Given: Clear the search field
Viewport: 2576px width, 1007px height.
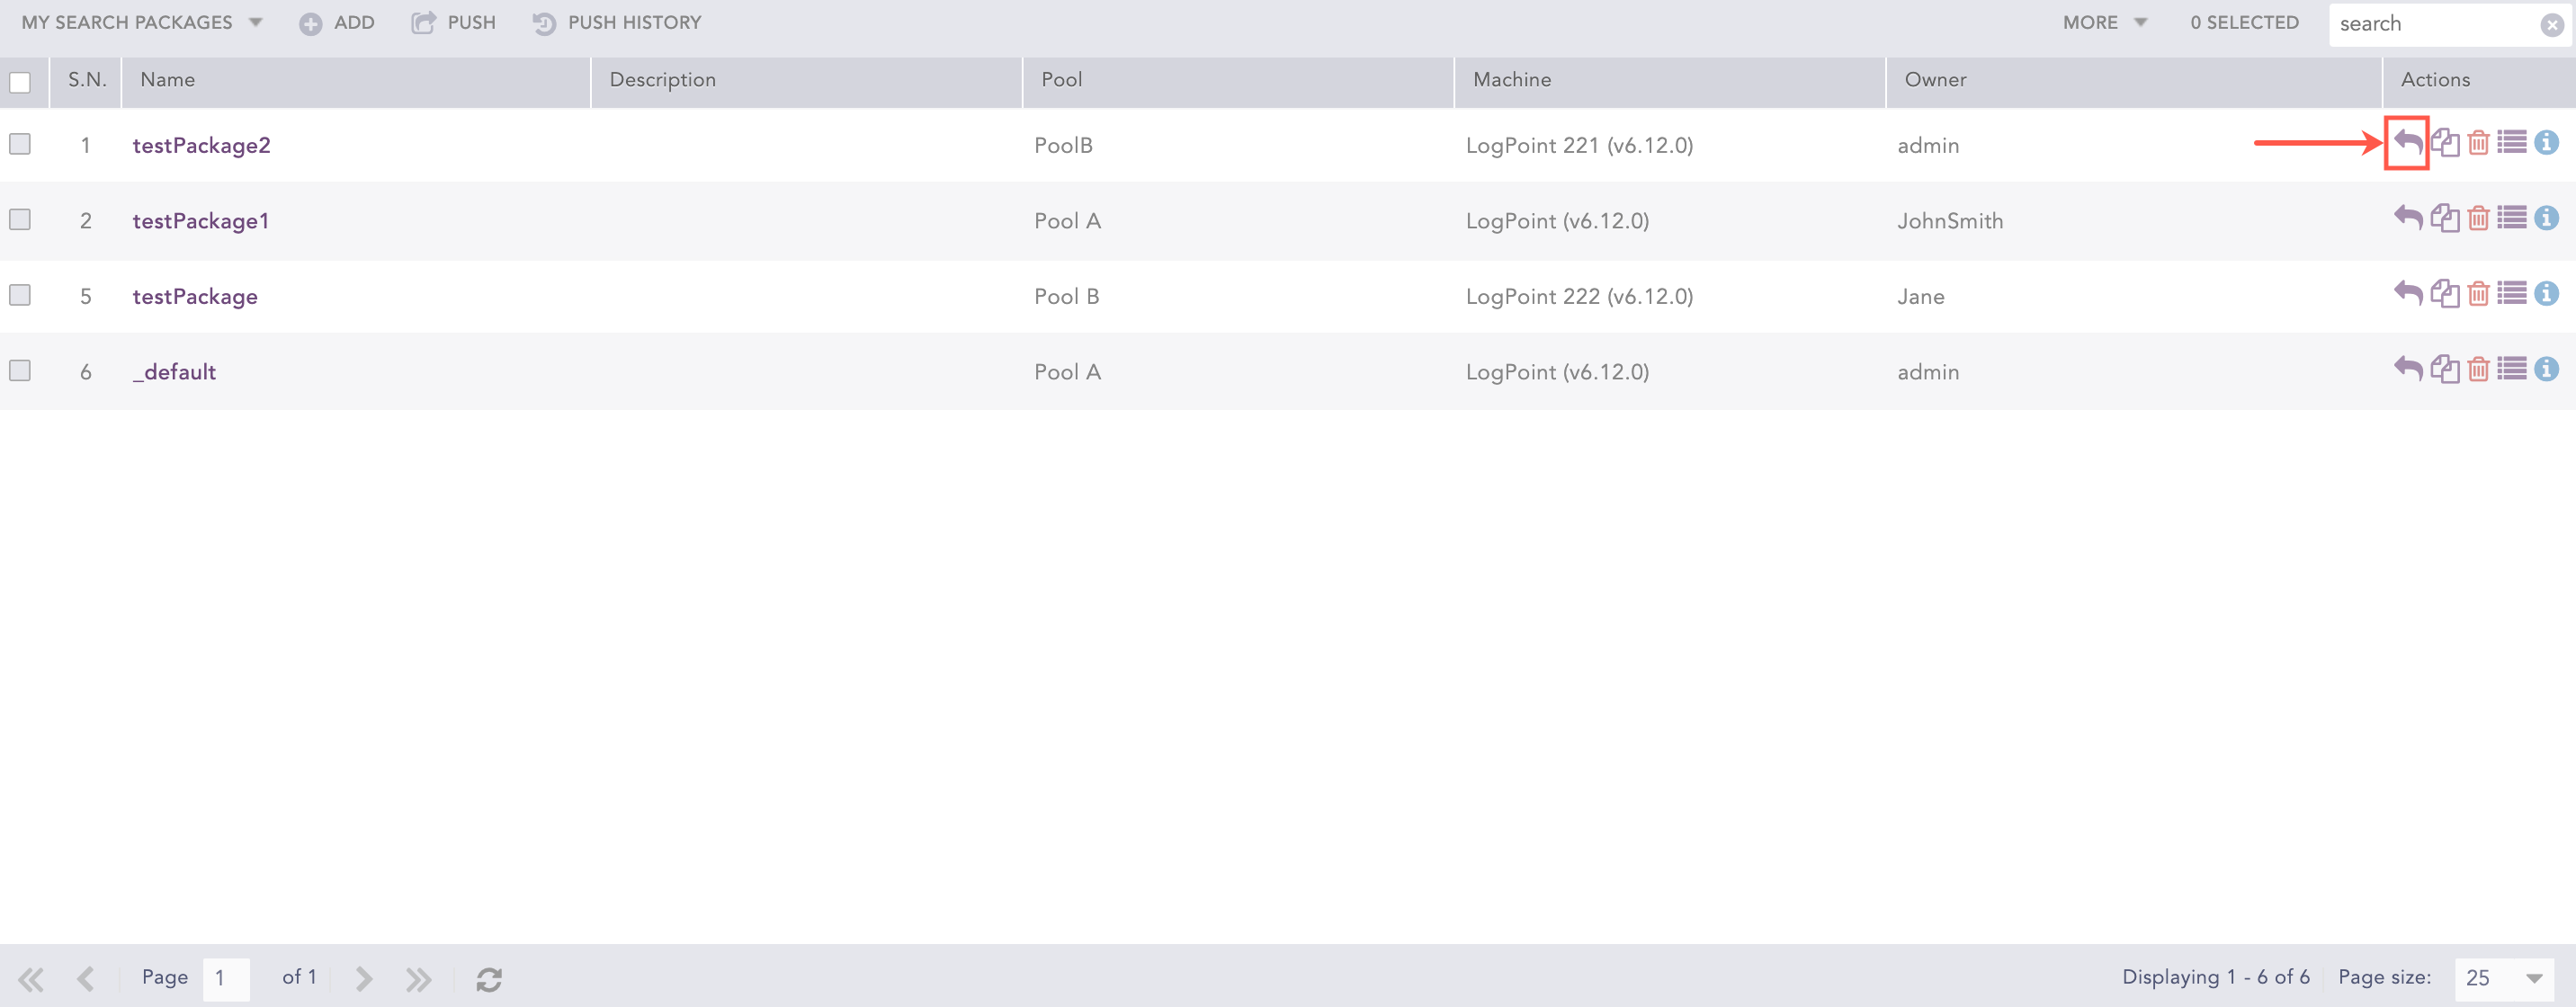Looking at the screenshot, I should [2551, 25].
